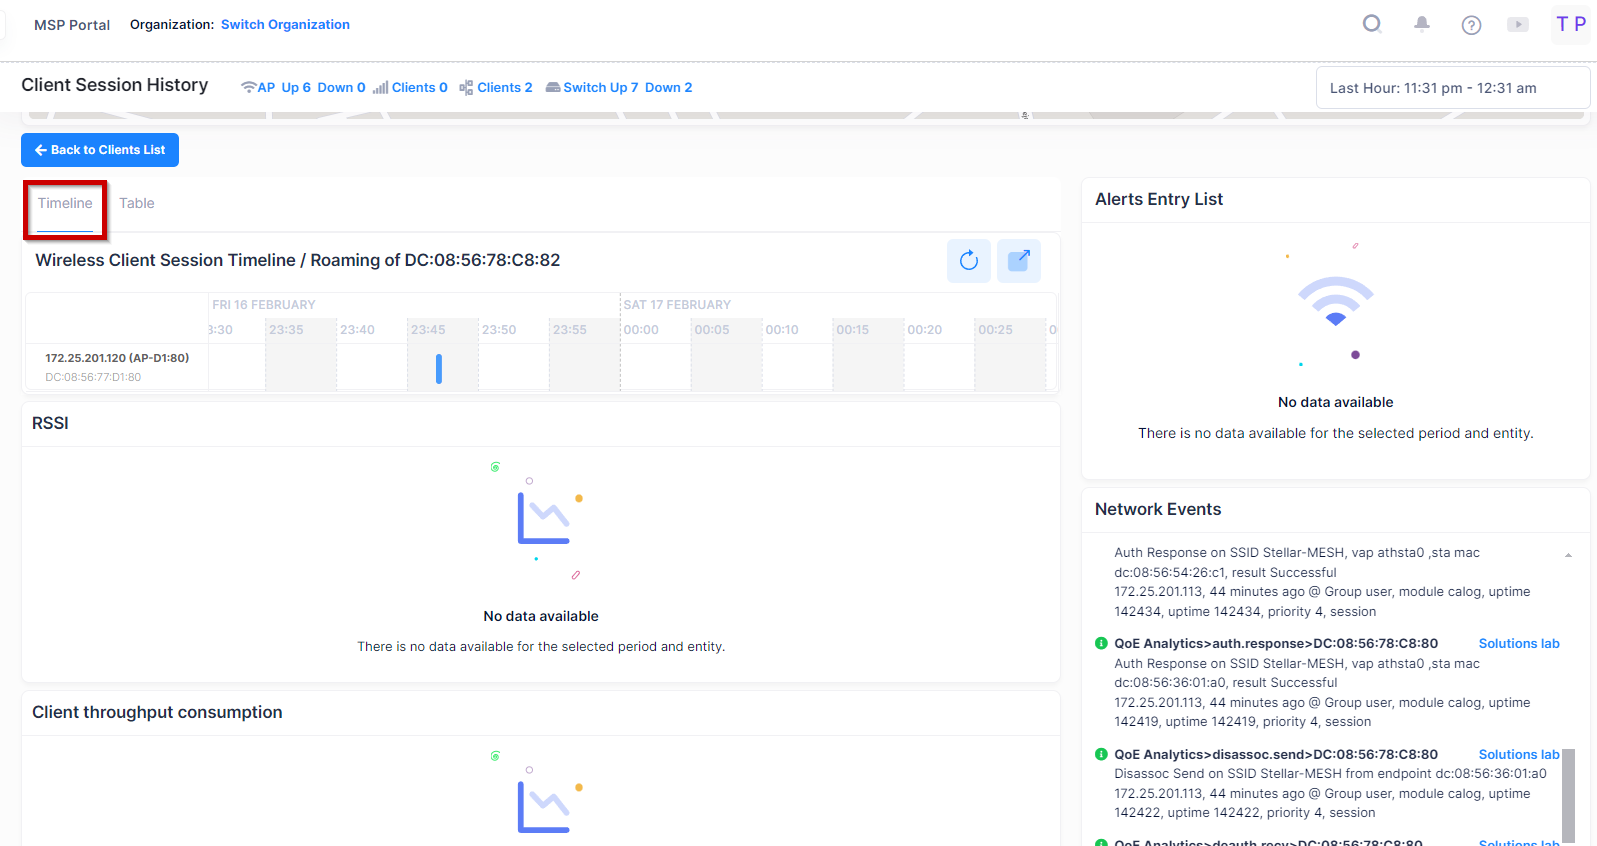This screenshot has width=1597, height=846.
Task: Open the Last Hour time range selector
Action: pyautogui.click(x=1452, y=88)
